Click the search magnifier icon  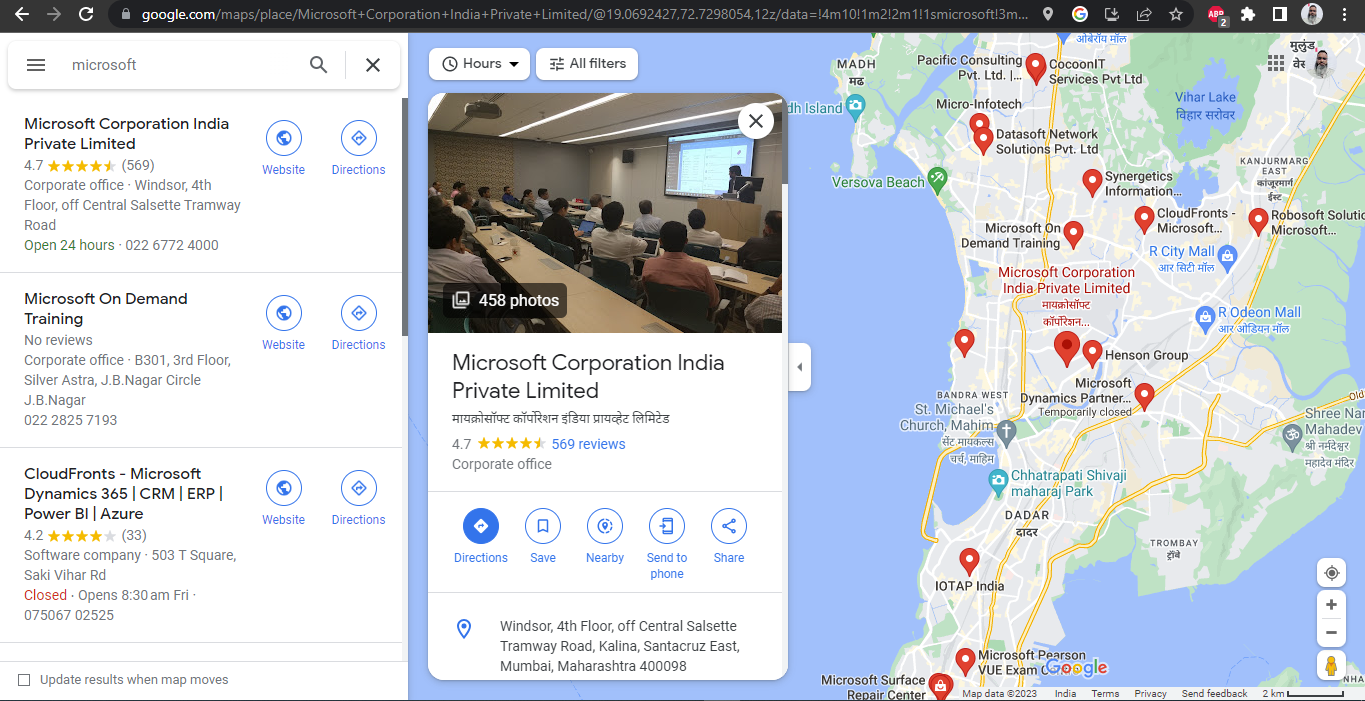pos(318,65)
